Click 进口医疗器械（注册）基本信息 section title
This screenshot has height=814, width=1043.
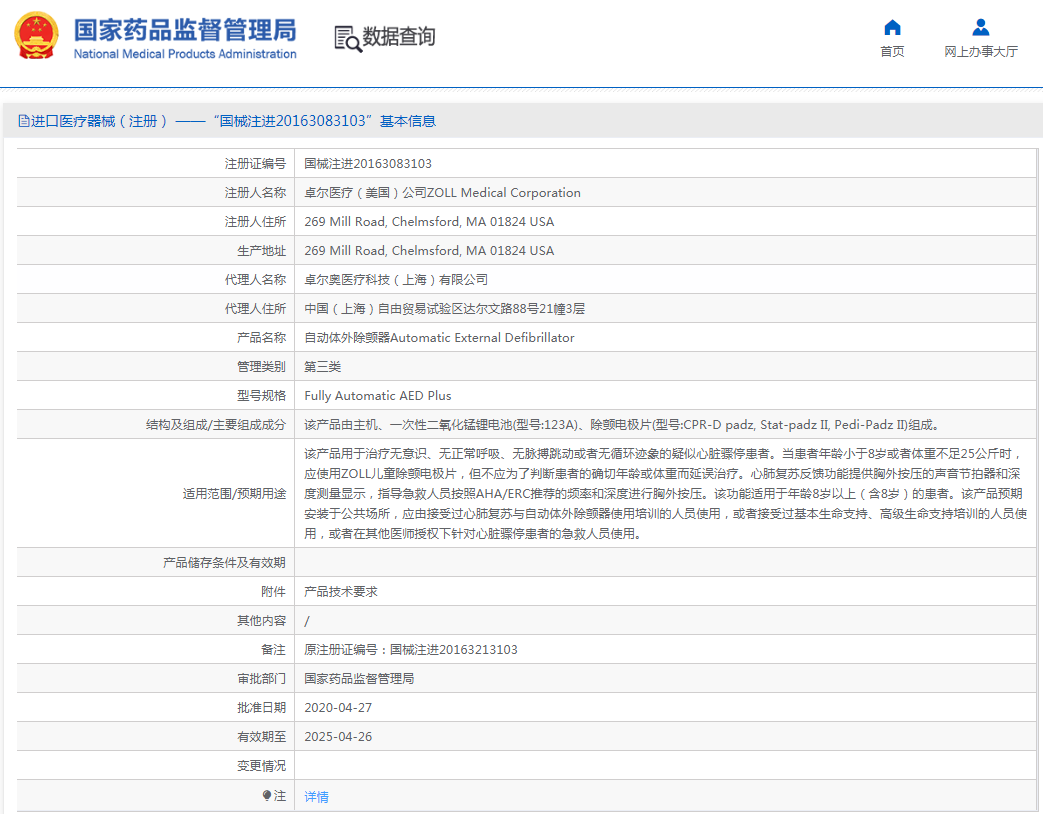pos(233,121)
